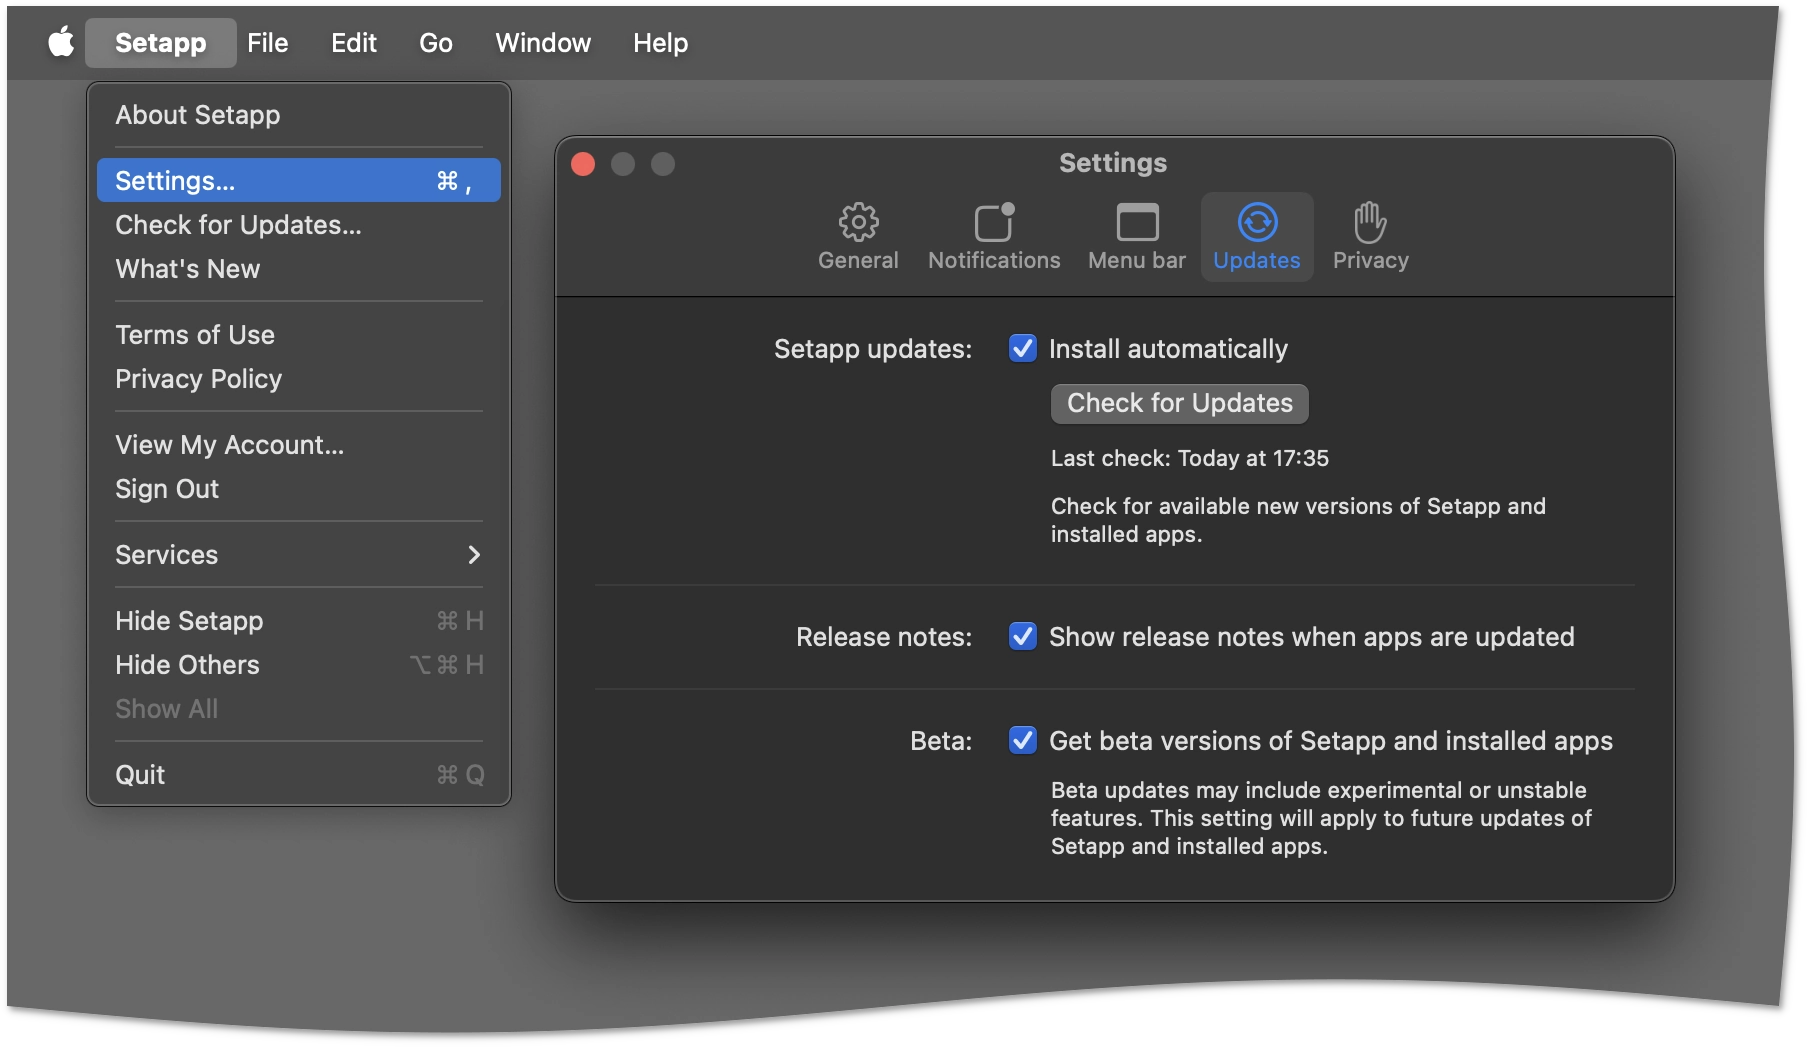
Task: Choose Check for Updates… in Setapp menu
Action: click(299, 225)
